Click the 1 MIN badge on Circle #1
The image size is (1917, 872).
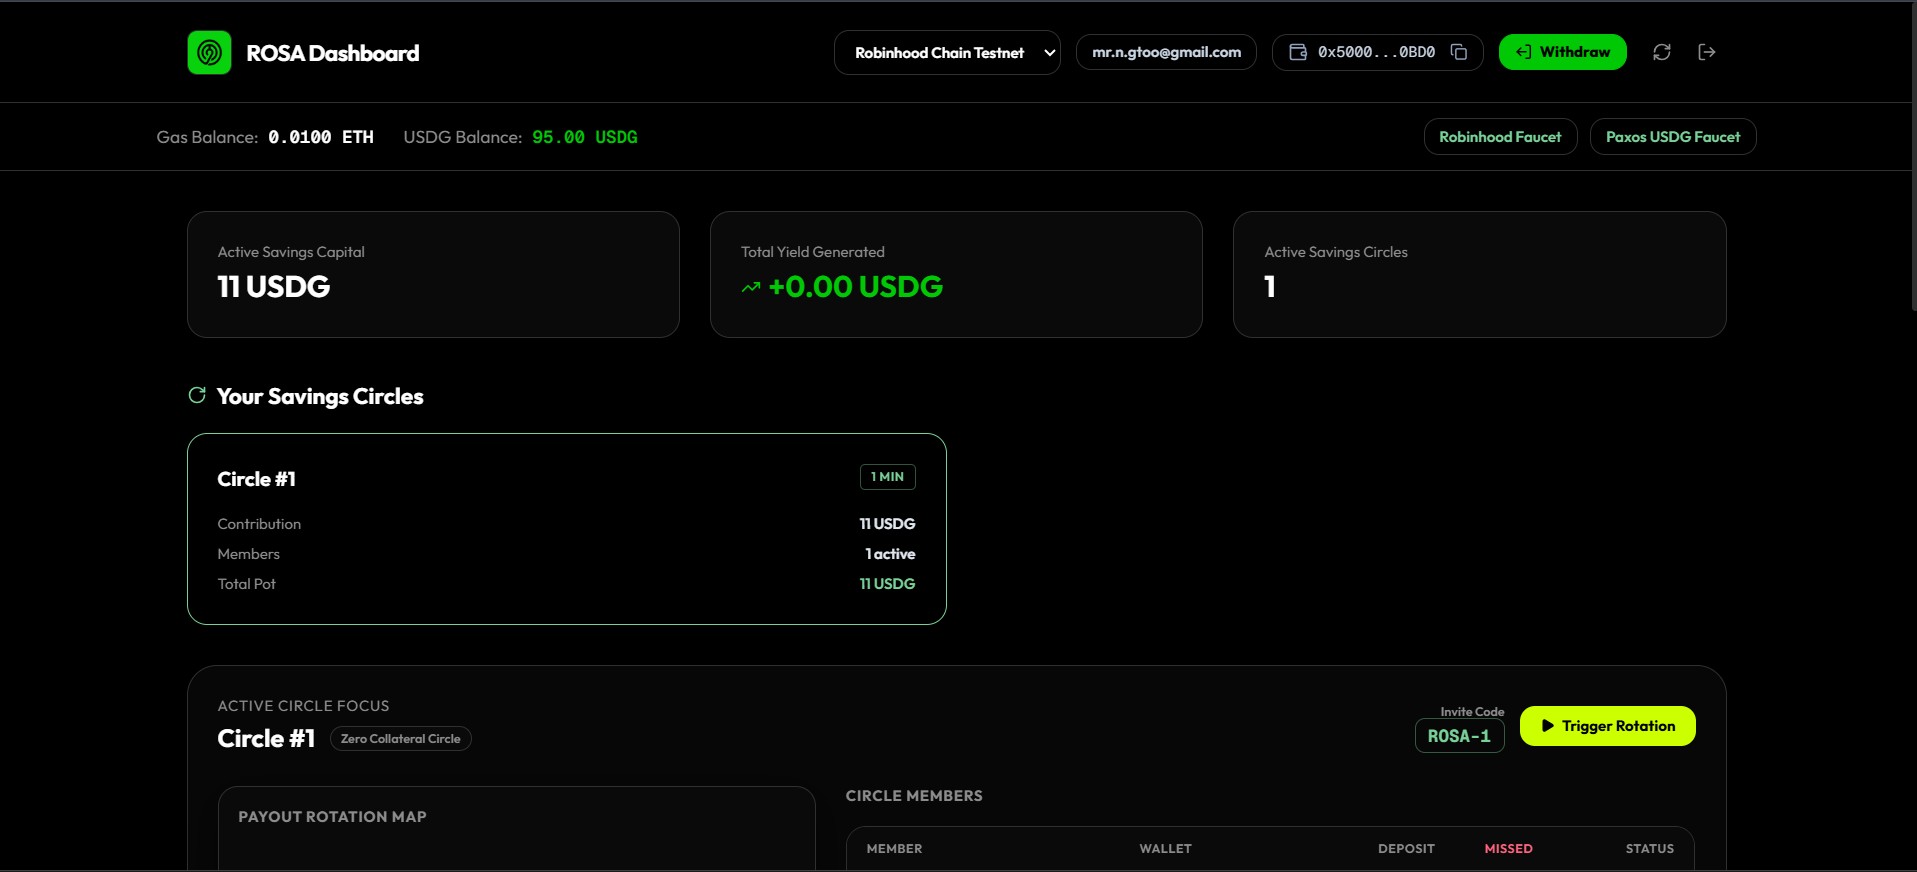pyautogui.click(x=888, y=477)
